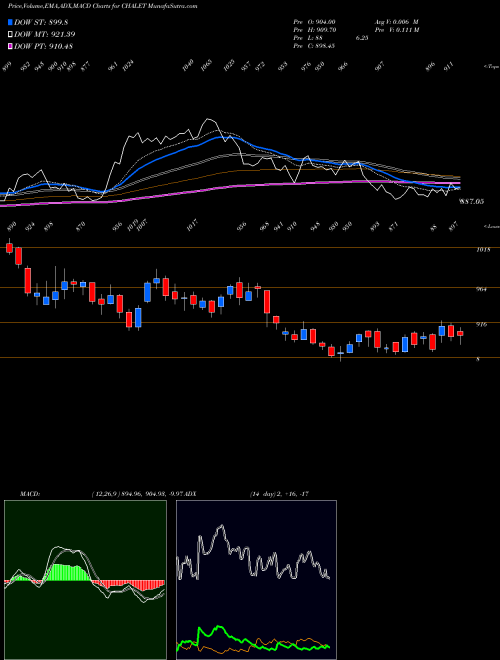
Task: Click the 'Pre C: 898.45' value
Action: point(314,46)
